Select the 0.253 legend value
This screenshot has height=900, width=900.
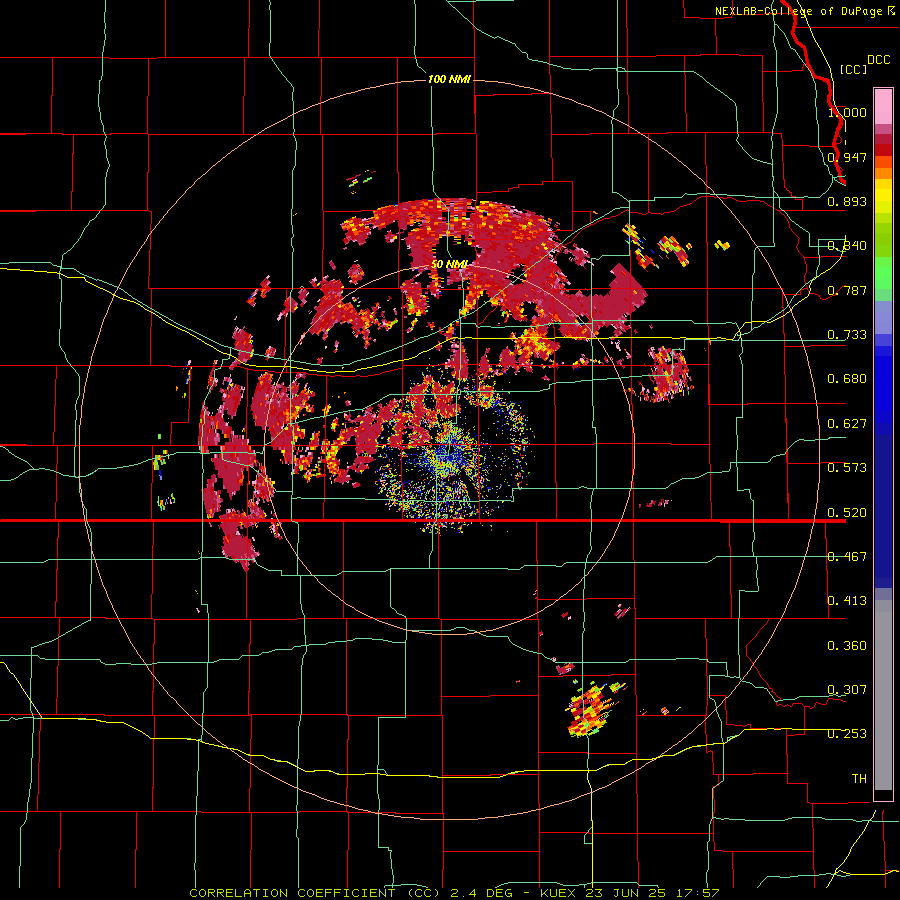[847, 734]
